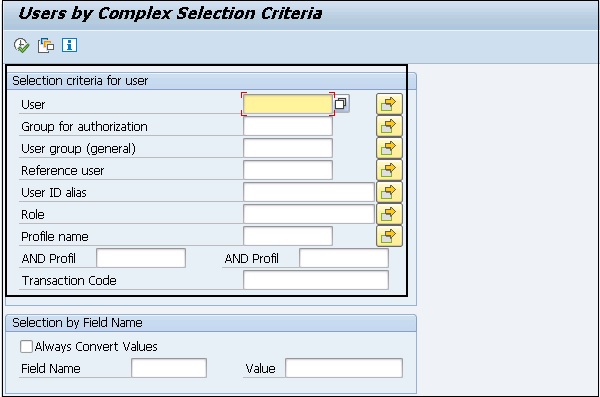Viewport: 600px width, 397px height.
Task: Open multiple selection for Profile name
Action: tap(389, 236)
